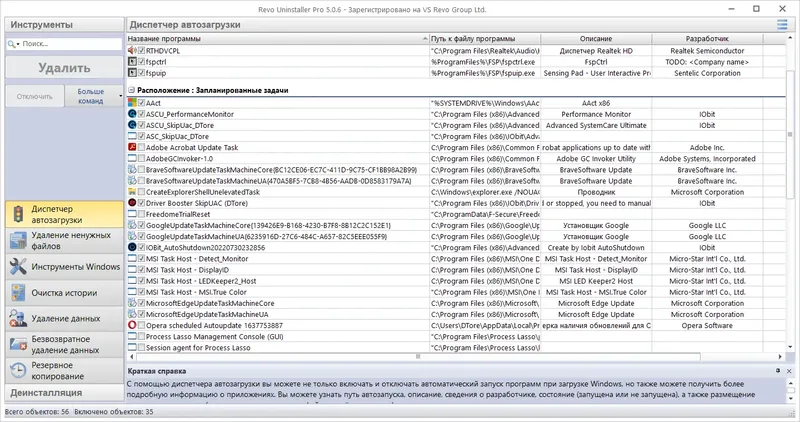This screenshot has height=422, width=800.
Task: Sort by Название программы column header
Action: 278,39
